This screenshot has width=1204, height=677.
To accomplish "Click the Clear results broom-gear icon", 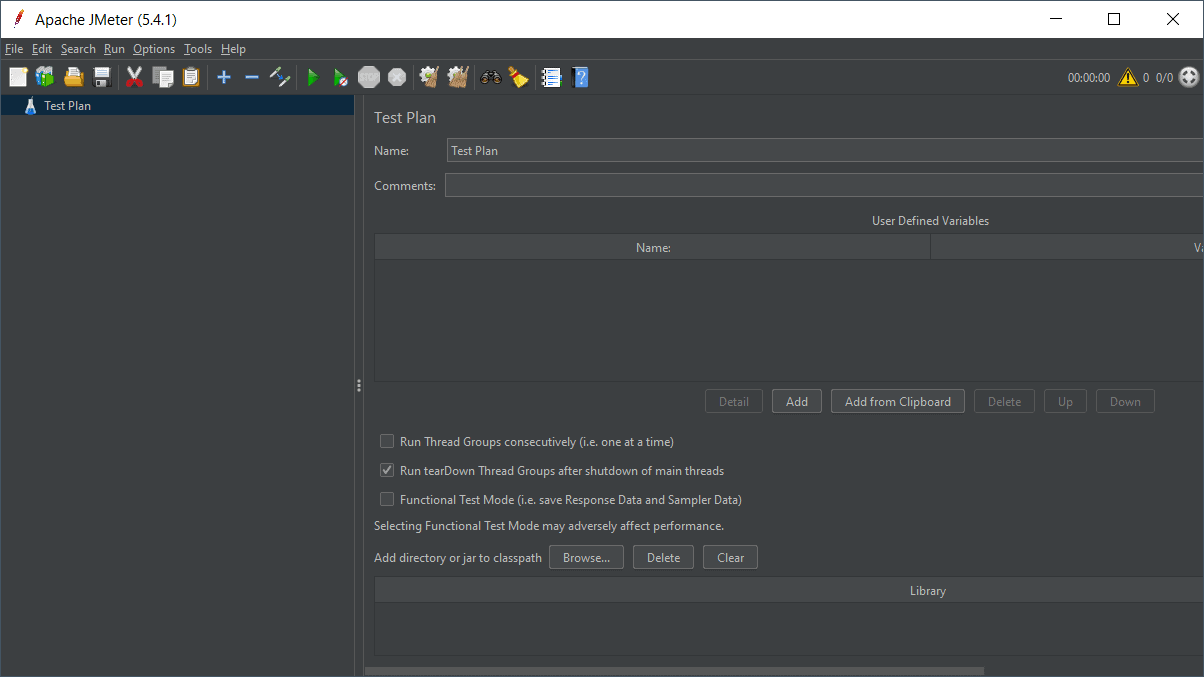I will click(429, 77).
